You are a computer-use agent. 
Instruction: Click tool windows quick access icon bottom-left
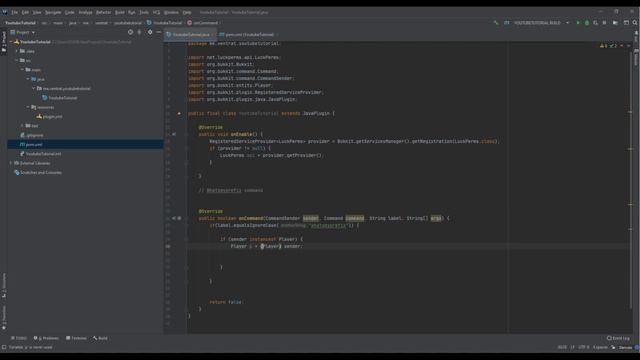click(4, 347)
